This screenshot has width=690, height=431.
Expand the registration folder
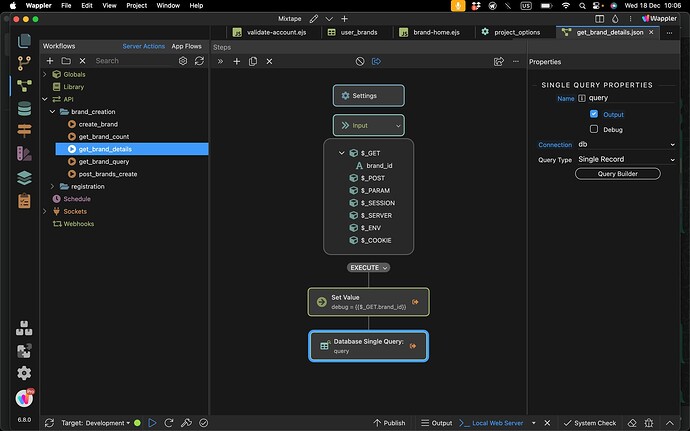click(x=52, y=186)
